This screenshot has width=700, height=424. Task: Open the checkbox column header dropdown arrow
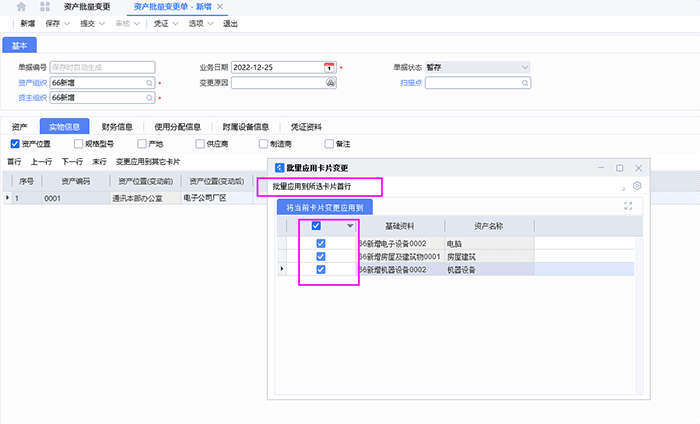(350, 226)
